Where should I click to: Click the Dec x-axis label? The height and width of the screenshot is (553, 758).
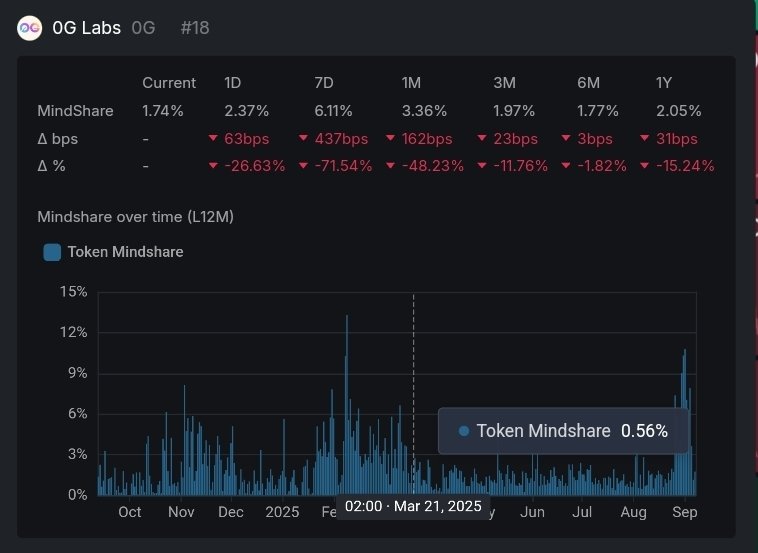pyautogui.click(x=231, y=512)
